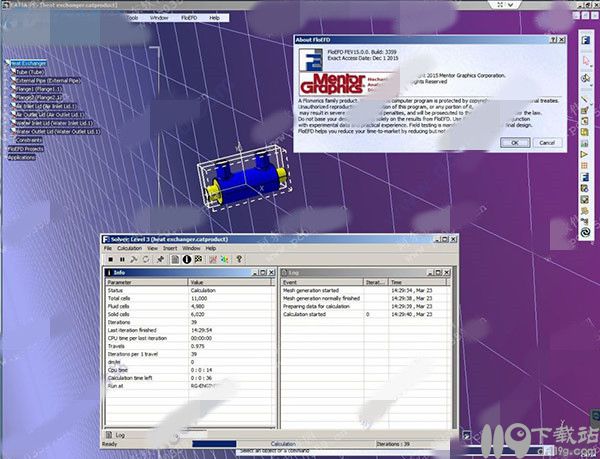600x459 pixels.
Task: Click the 'Calculation time left' parameter
Action: tap(130, 378)
